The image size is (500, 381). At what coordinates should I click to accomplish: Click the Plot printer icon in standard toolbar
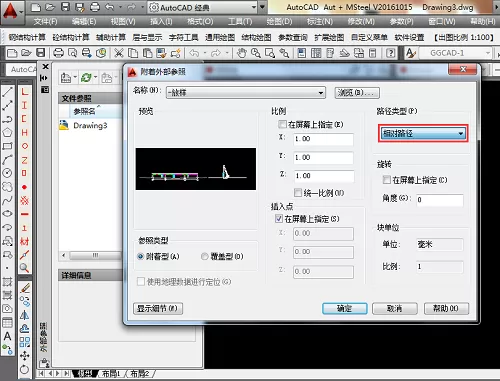[58, 53]
